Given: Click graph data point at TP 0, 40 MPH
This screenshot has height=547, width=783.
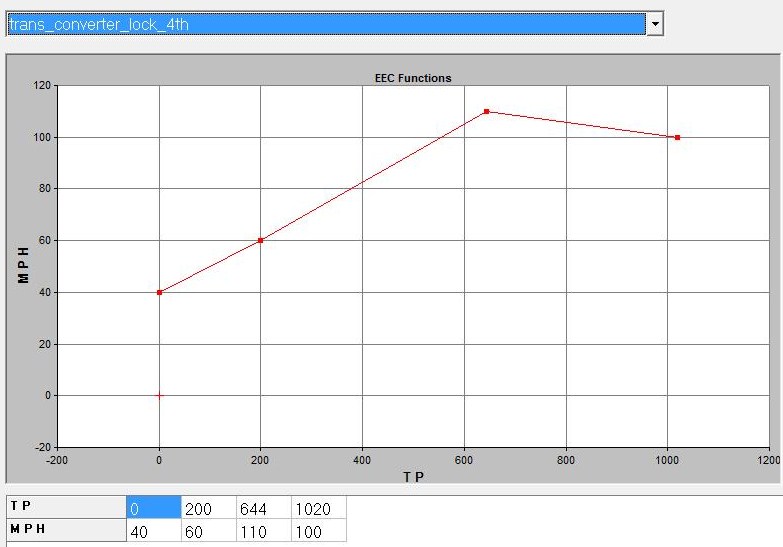Looking at the screenshot, I should [x=159, y=292].
